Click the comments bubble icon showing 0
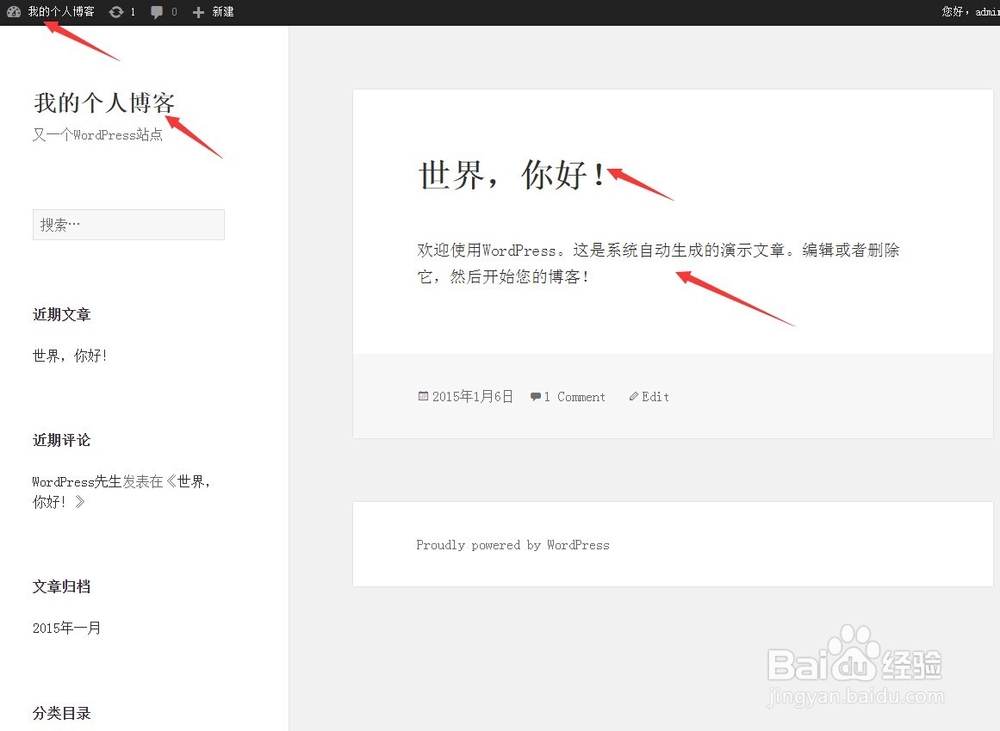 click(x=160, y=12)
